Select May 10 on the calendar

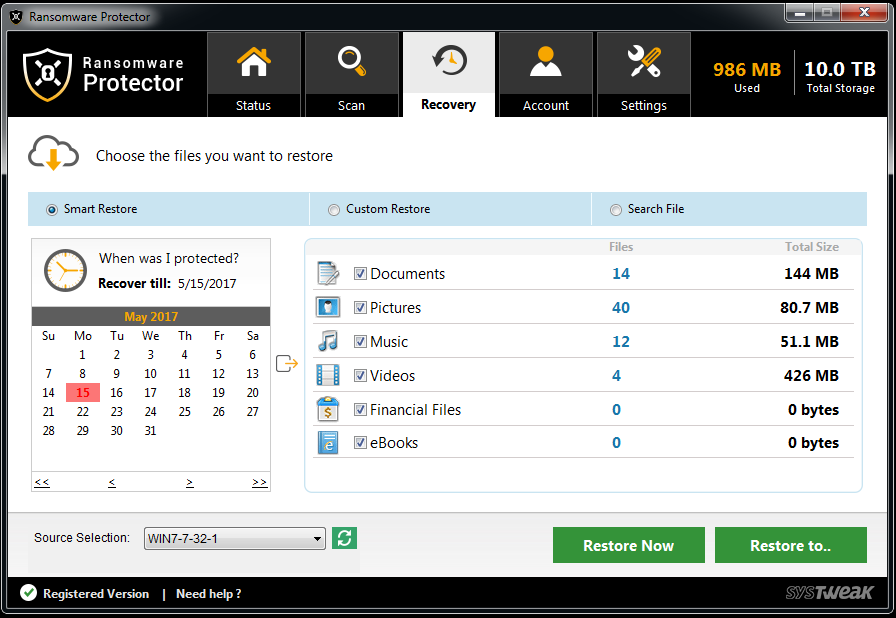[150, 374]
